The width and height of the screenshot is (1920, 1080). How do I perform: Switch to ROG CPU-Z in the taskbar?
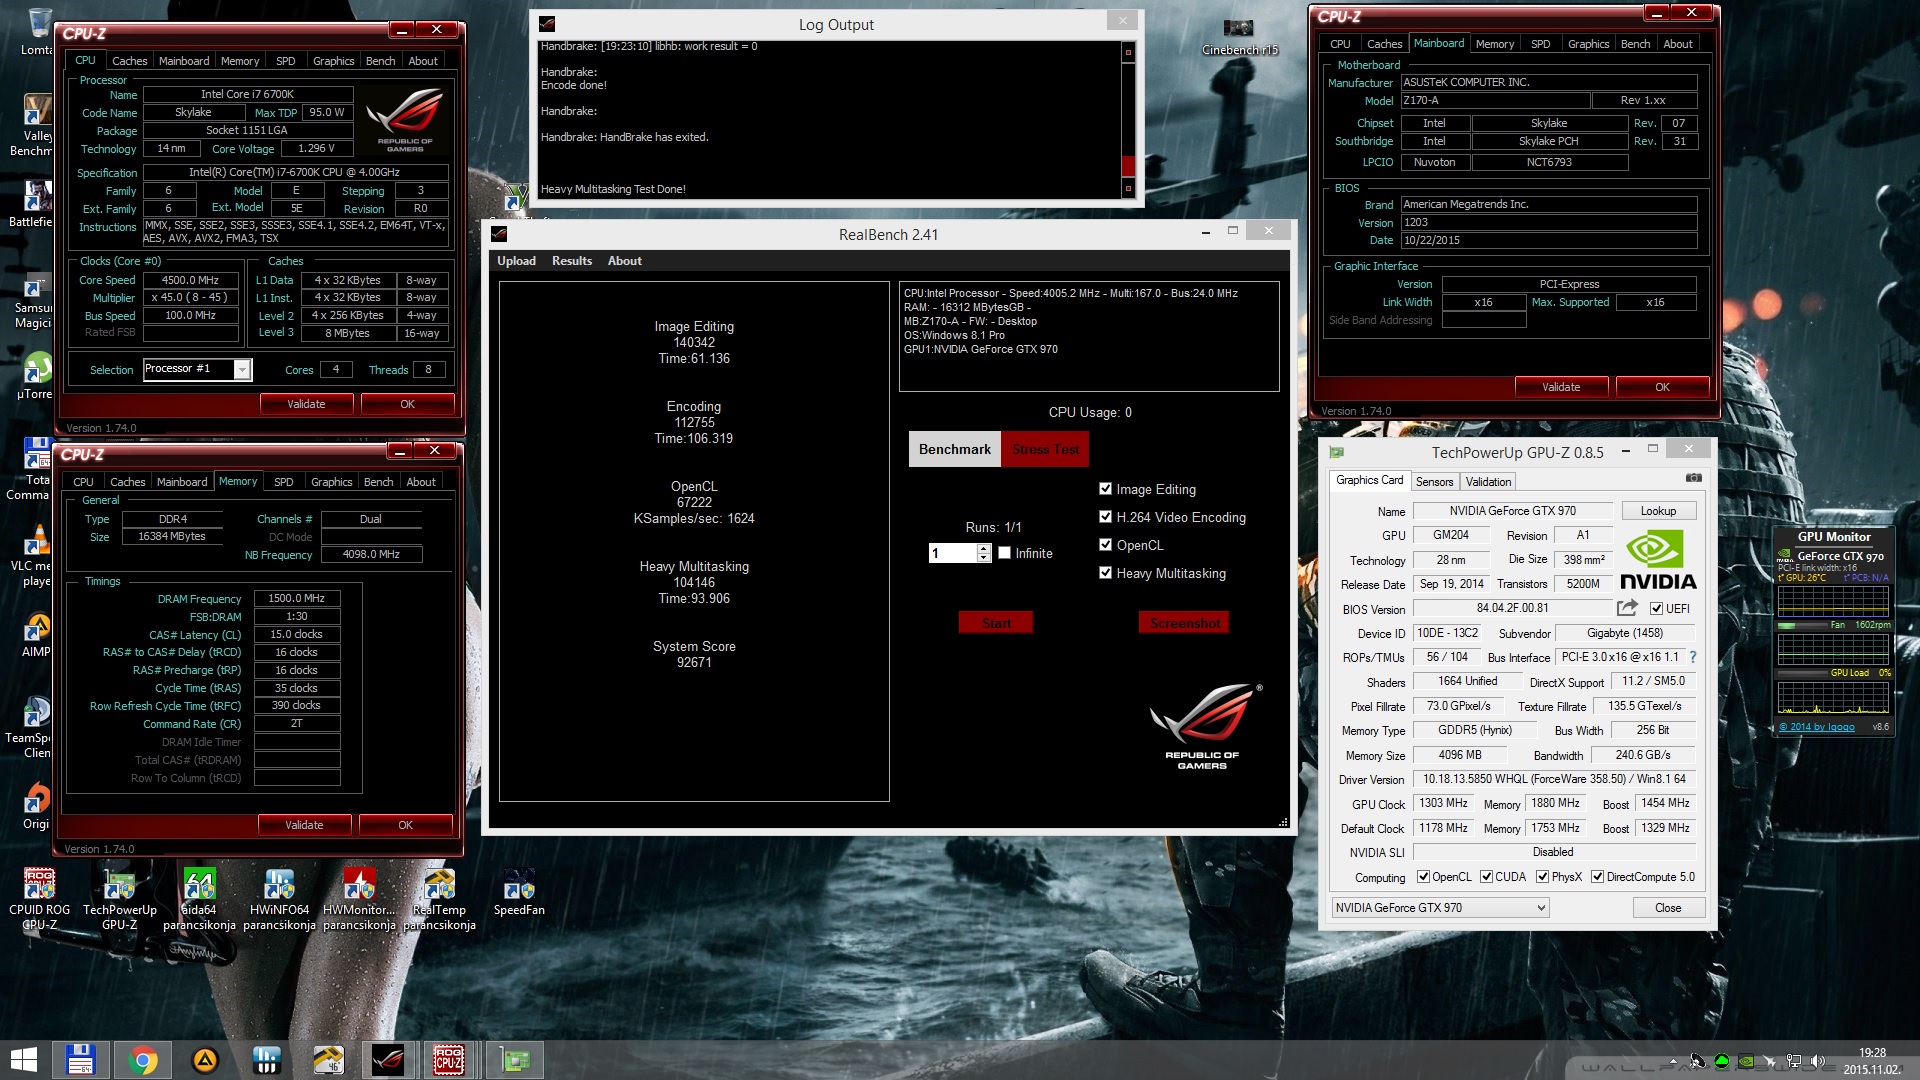(449, 1060)
